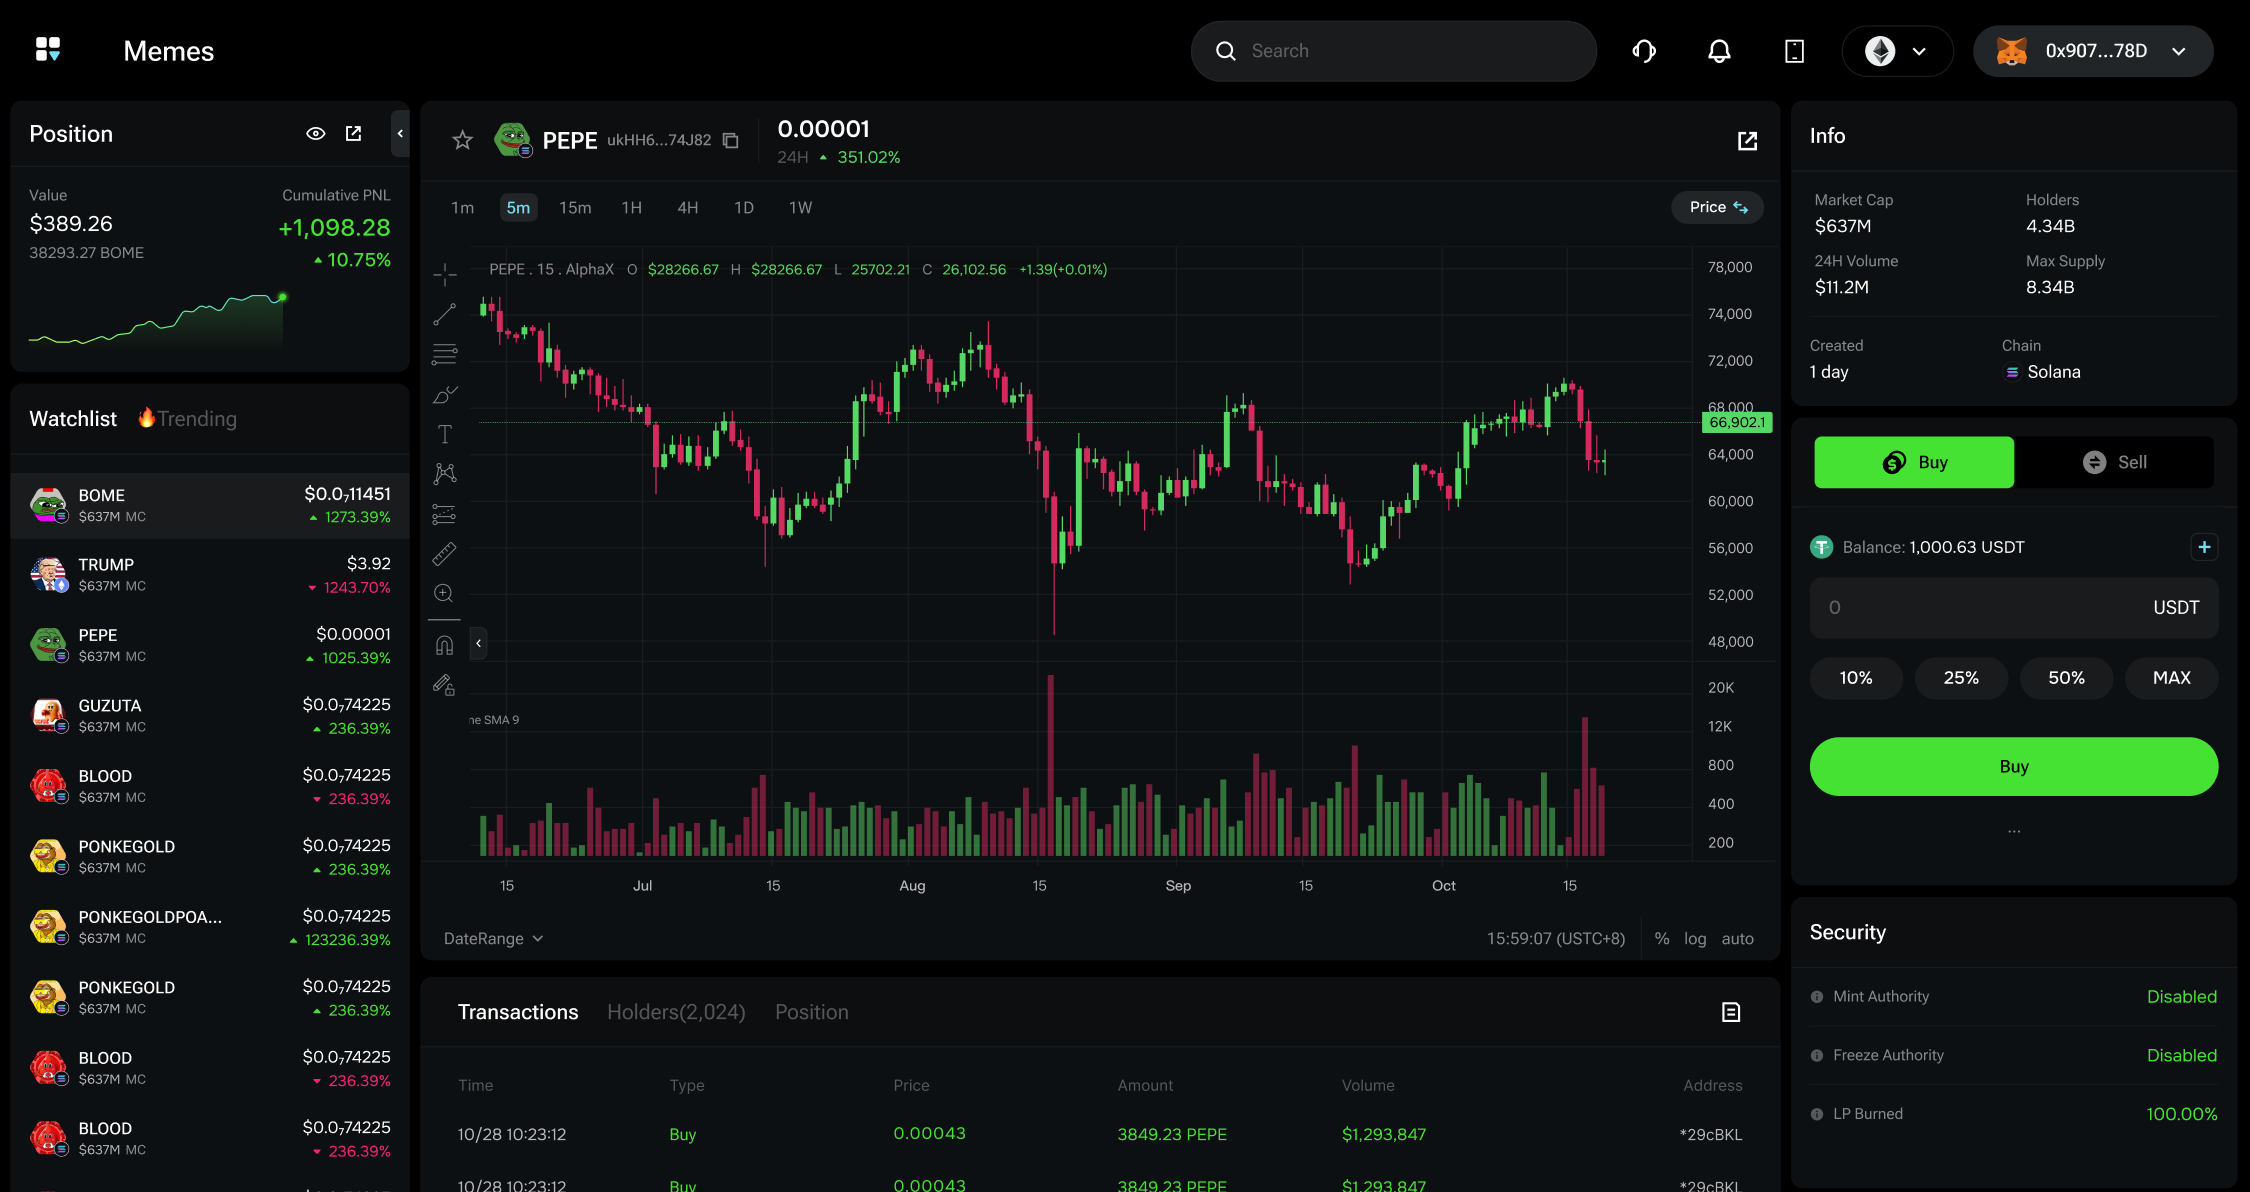Select the 4H timeframe
This screenshot has width=2250, height=1192.
688,207
